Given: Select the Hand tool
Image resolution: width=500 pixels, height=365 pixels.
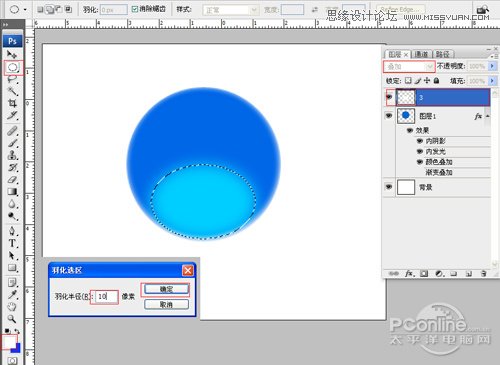Looking at the screenshot, I should 12,307.
